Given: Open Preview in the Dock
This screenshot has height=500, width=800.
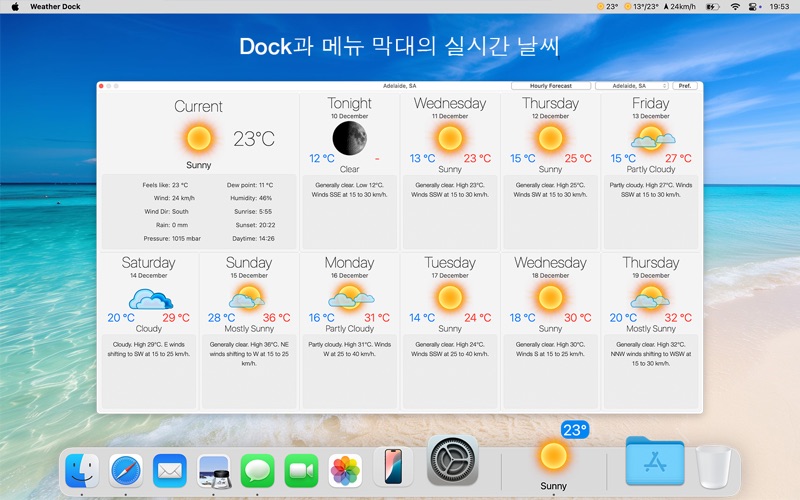Looking at the screenshot, I should click(x=214, y=471).
